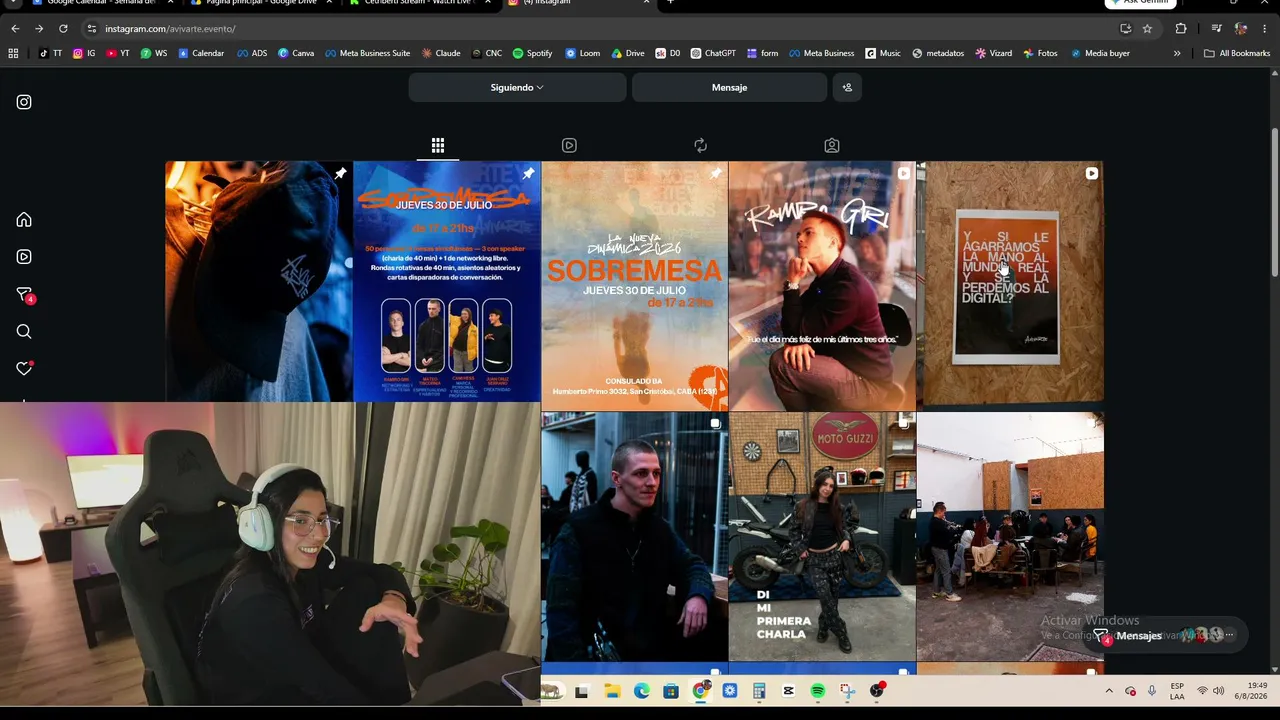The height and width of the screenshot is (720, 1280).
Task: Show hidden system tray icons
Action: pyautogui.click(x=1108, y=691)
